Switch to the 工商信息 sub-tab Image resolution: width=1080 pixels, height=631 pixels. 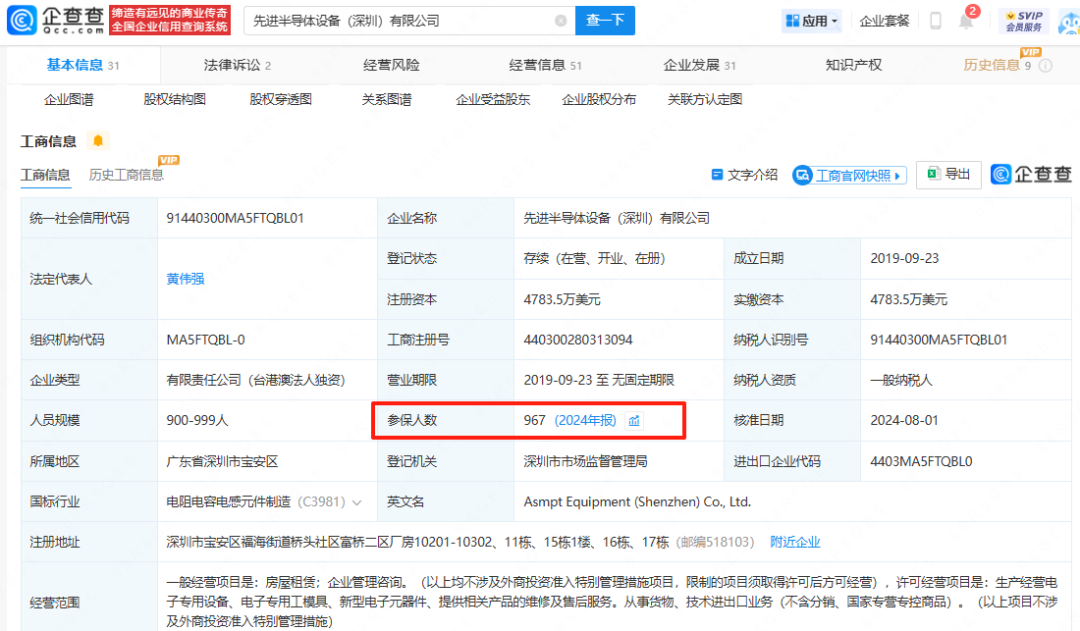(x=45, y=174)
